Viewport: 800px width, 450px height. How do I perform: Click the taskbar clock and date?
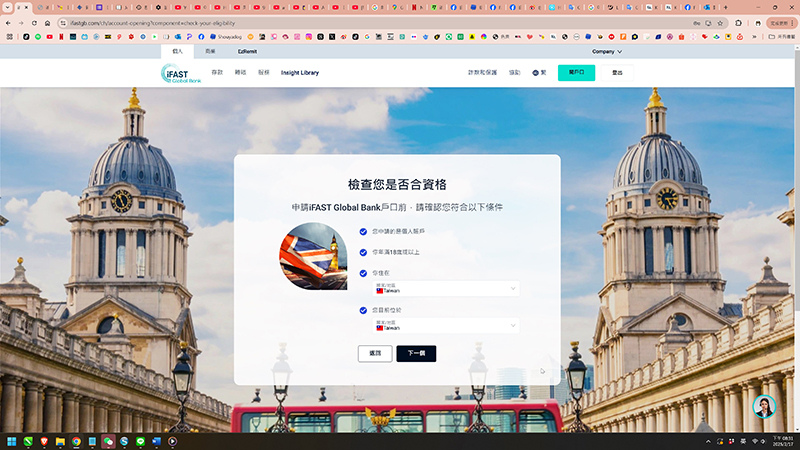click(x=783, y=441)
